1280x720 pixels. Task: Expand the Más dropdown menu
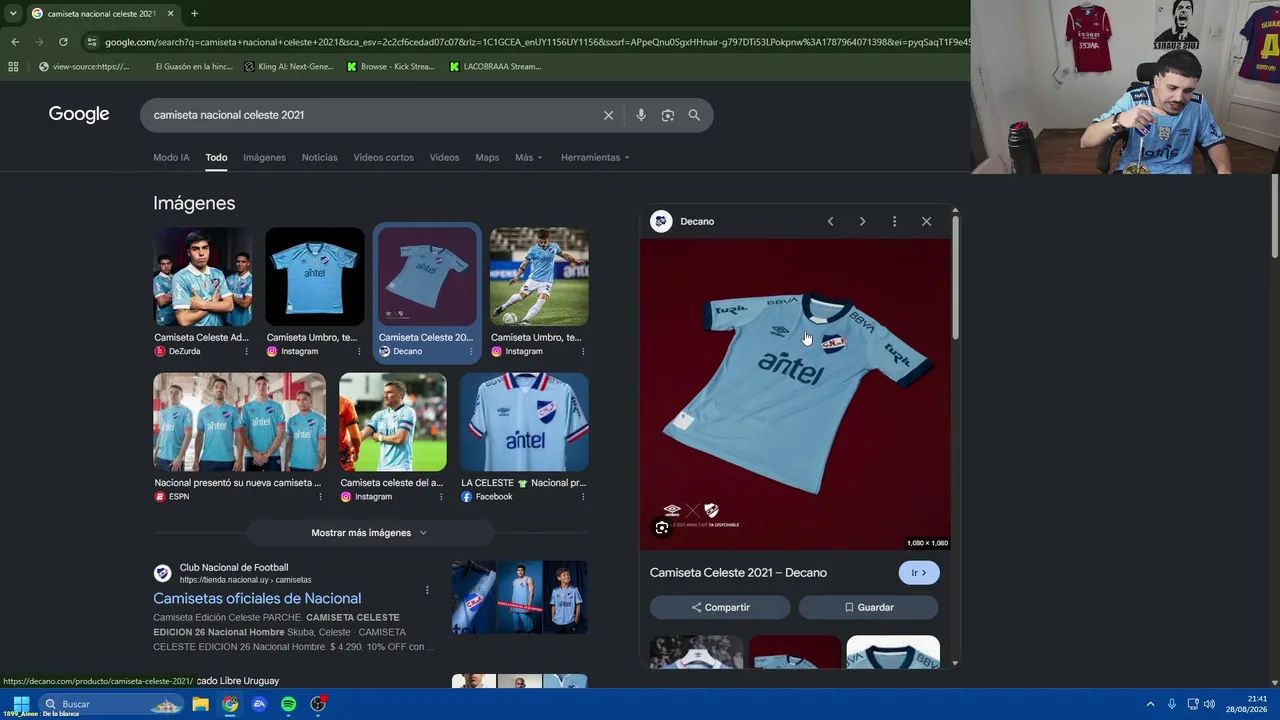[528, 157]
